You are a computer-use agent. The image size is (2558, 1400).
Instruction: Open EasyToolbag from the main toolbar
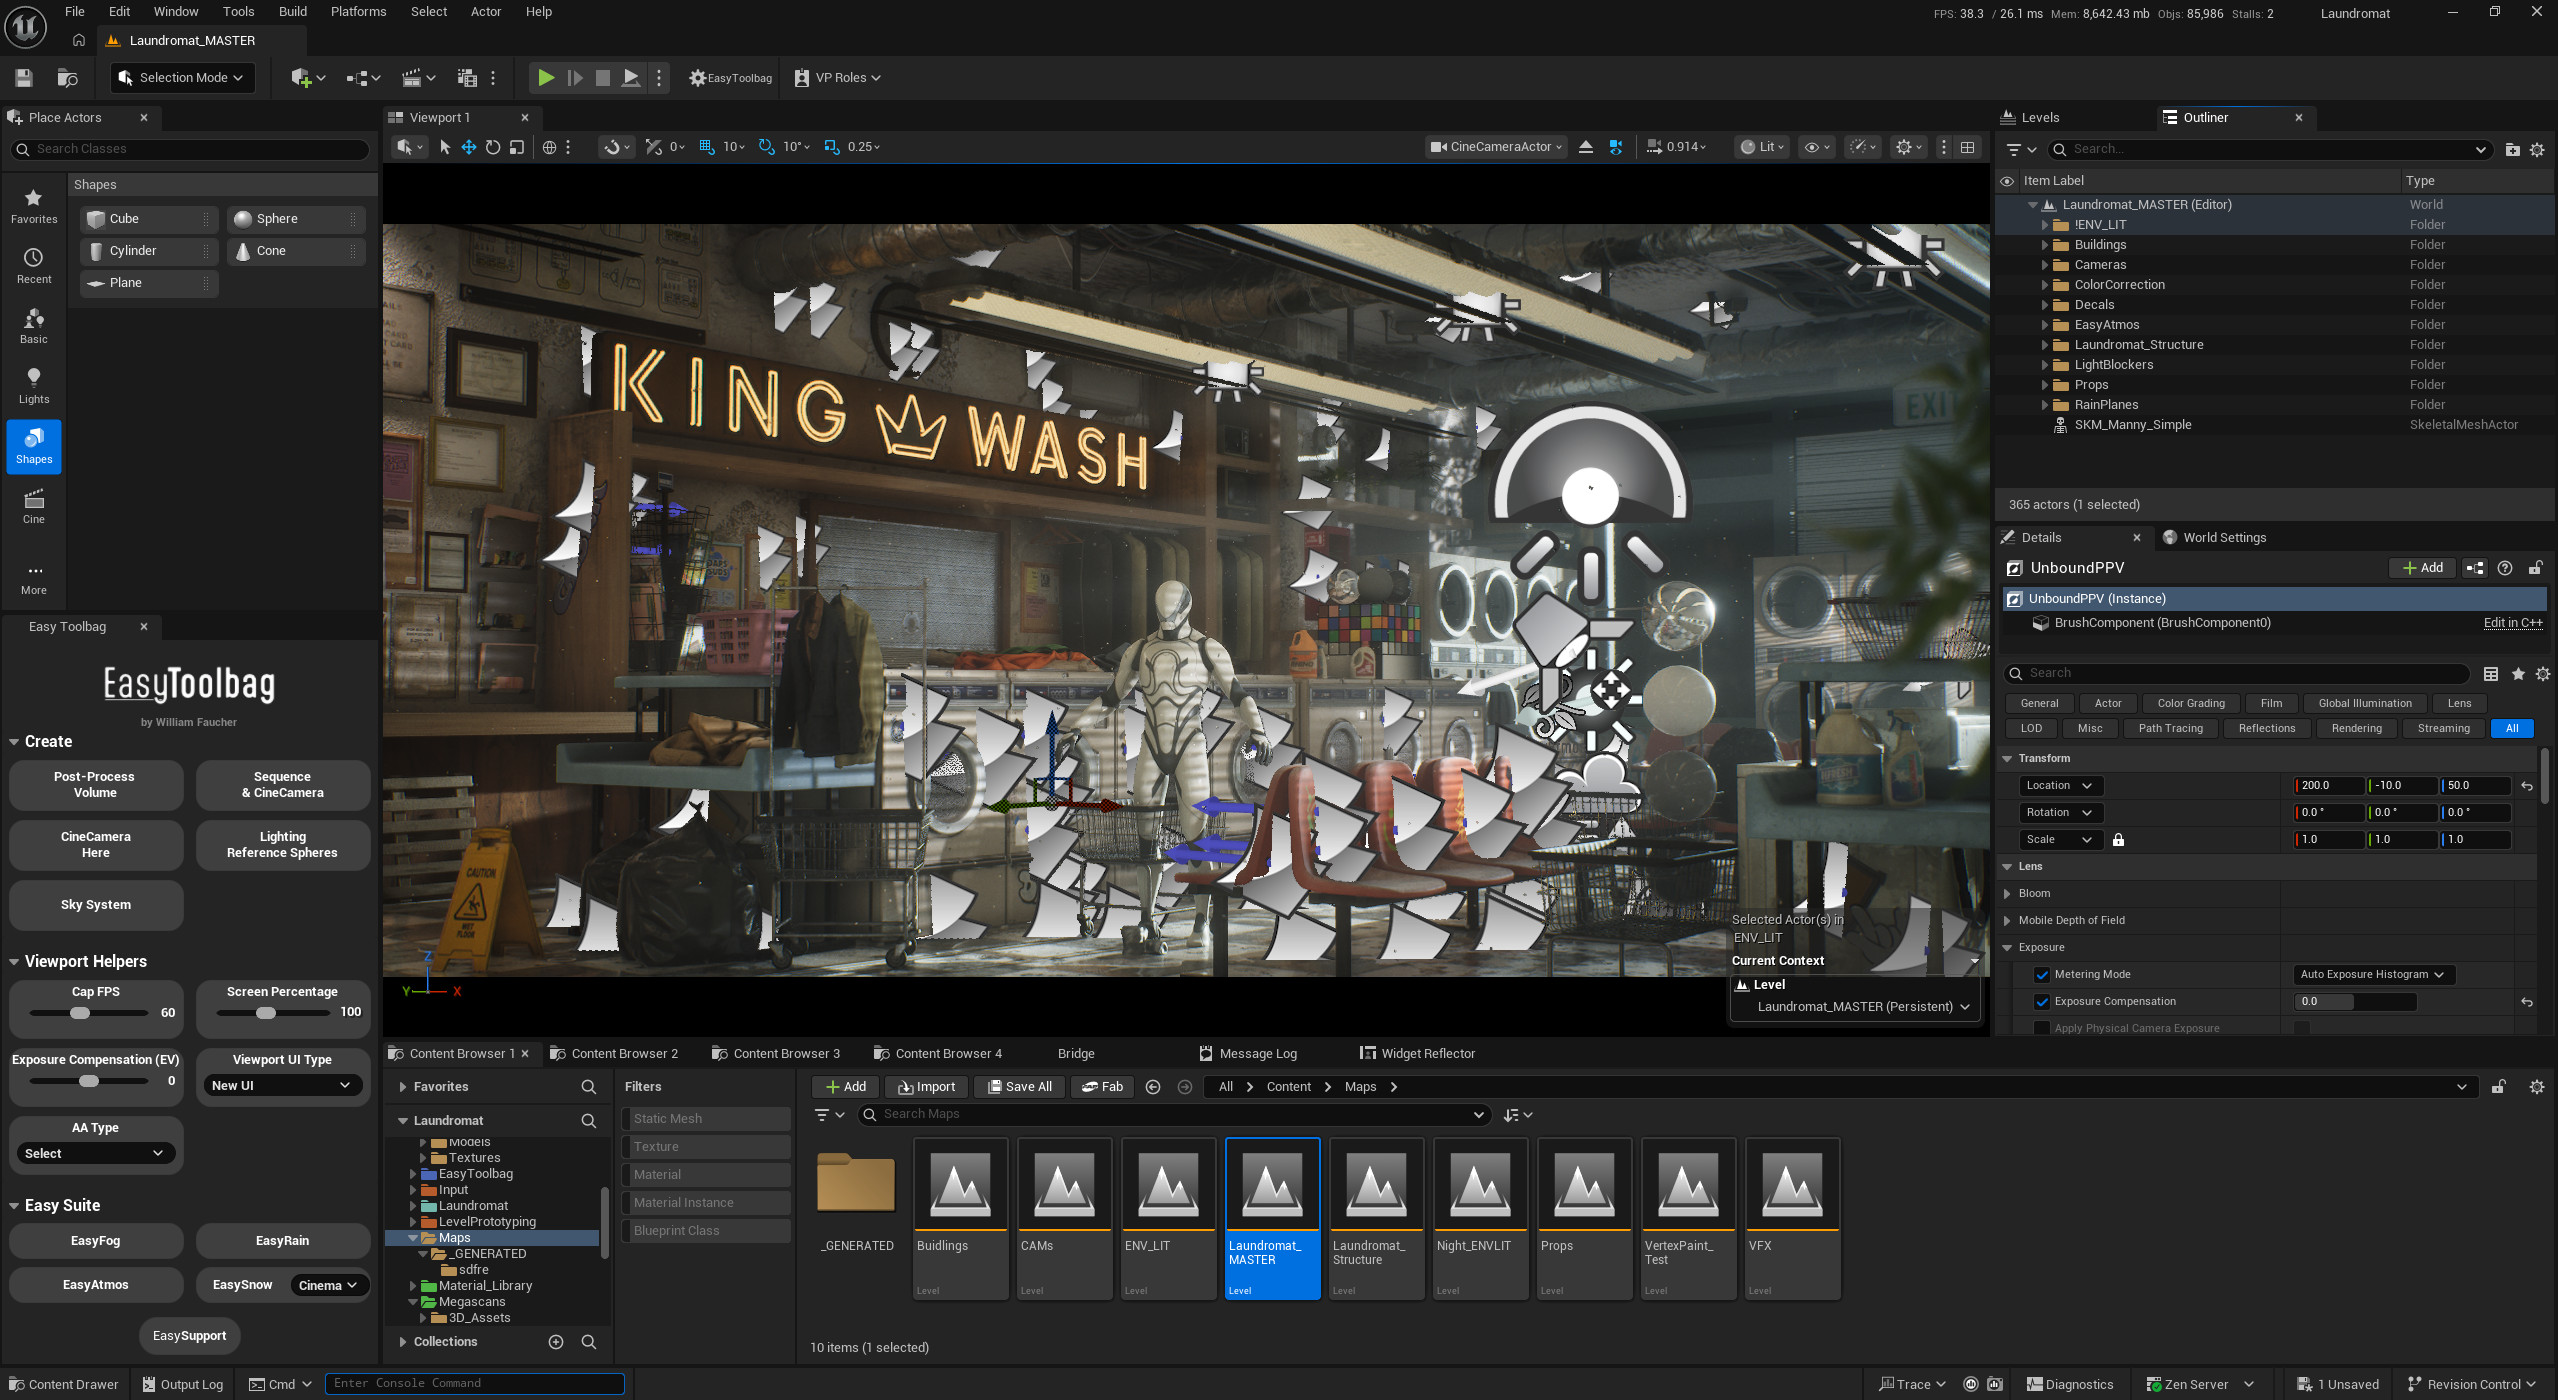[729, 77]
